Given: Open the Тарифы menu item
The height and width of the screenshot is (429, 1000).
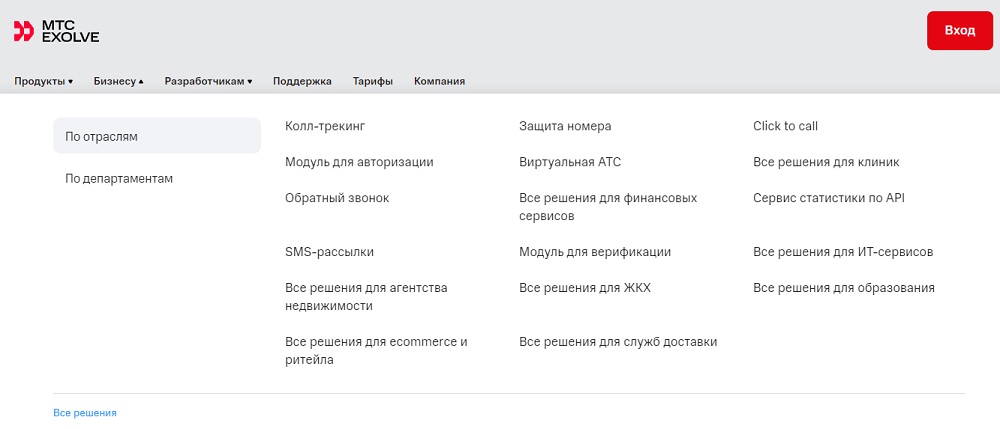Looking at the screenshot, I should (x=372, y=82).
